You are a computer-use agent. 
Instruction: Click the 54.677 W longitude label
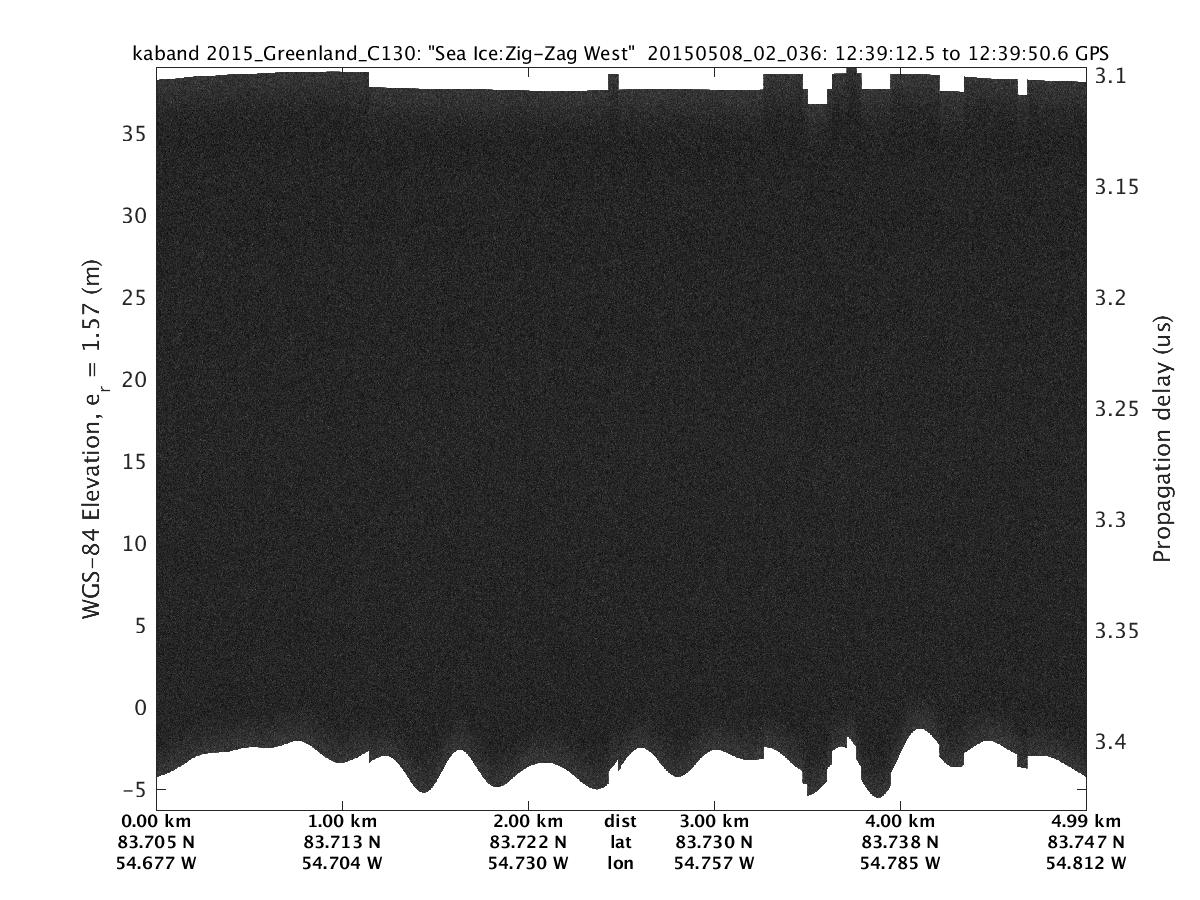pyautogui.click(x=163, y=863)
